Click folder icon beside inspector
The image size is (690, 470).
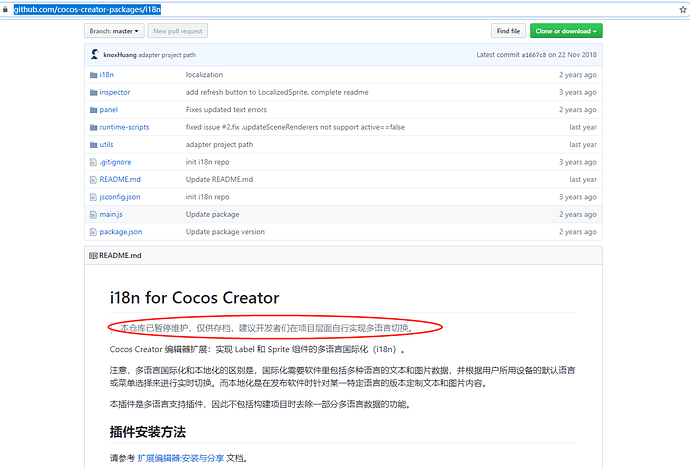pos(93,92)
